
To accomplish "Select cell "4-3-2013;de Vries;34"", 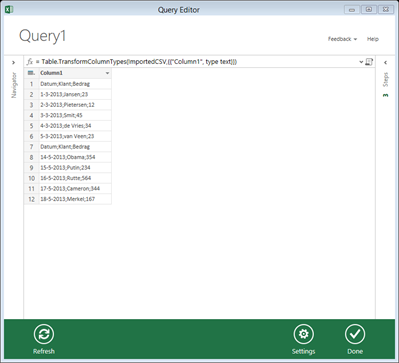I will coord(75,126).
